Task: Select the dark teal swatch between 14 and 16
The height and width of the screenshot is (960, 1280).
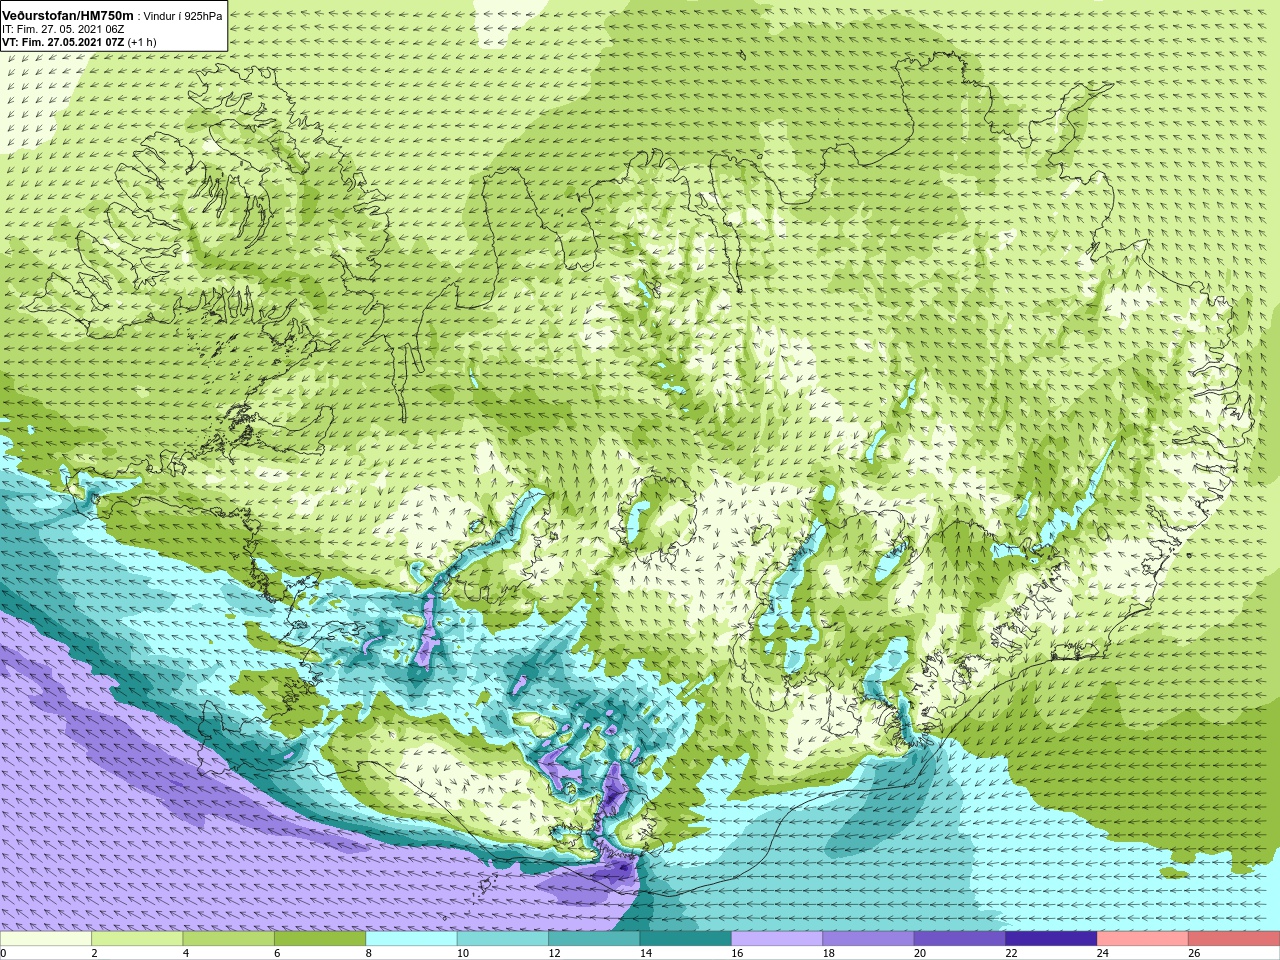Action: tap(685, 939)
